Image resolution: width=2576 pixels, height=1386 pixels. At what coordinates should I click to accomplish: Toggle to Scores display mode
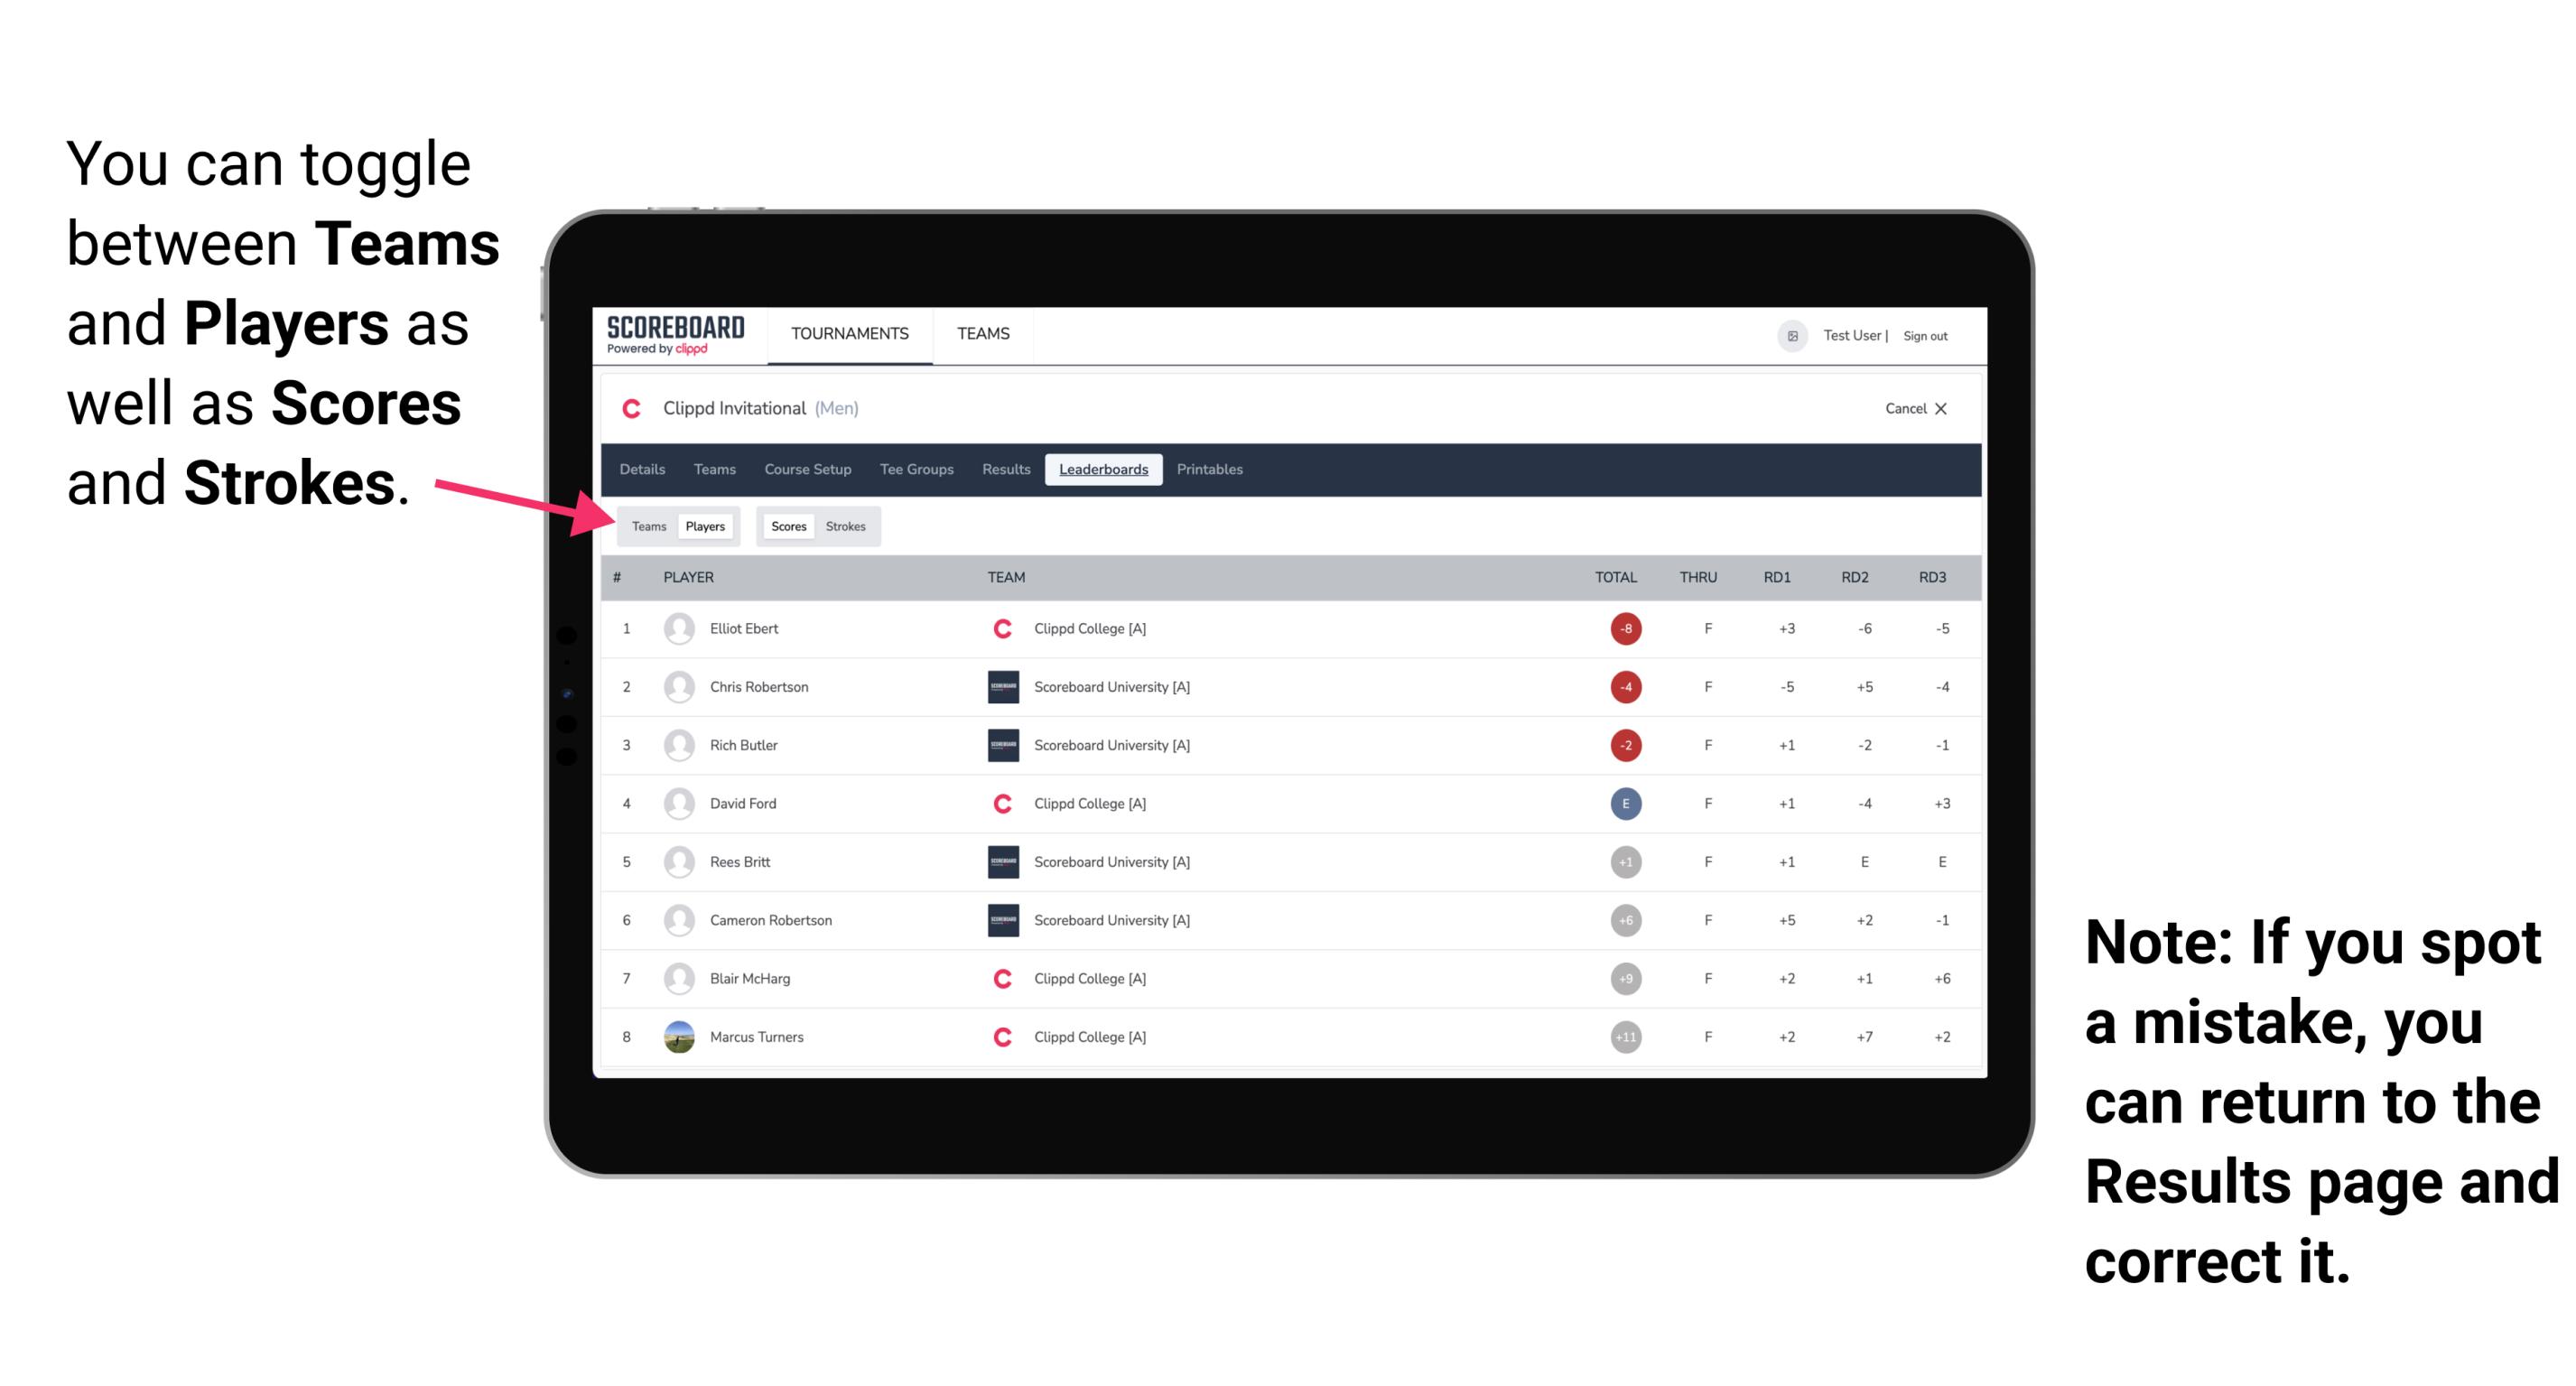(786, 526)
